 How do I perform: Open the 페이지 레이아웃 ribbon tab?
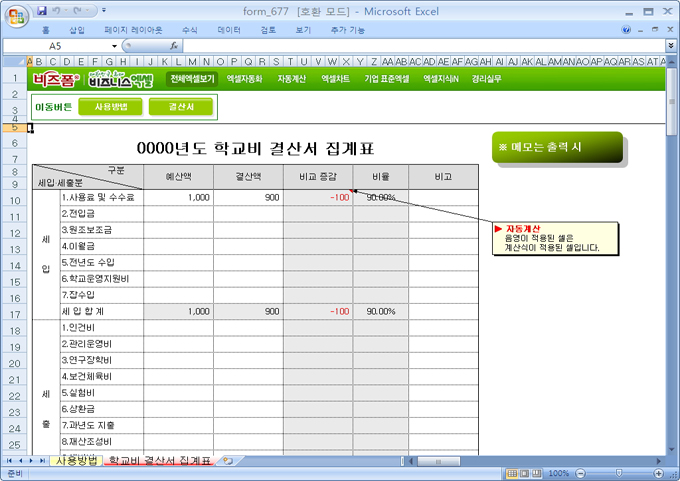133,30
